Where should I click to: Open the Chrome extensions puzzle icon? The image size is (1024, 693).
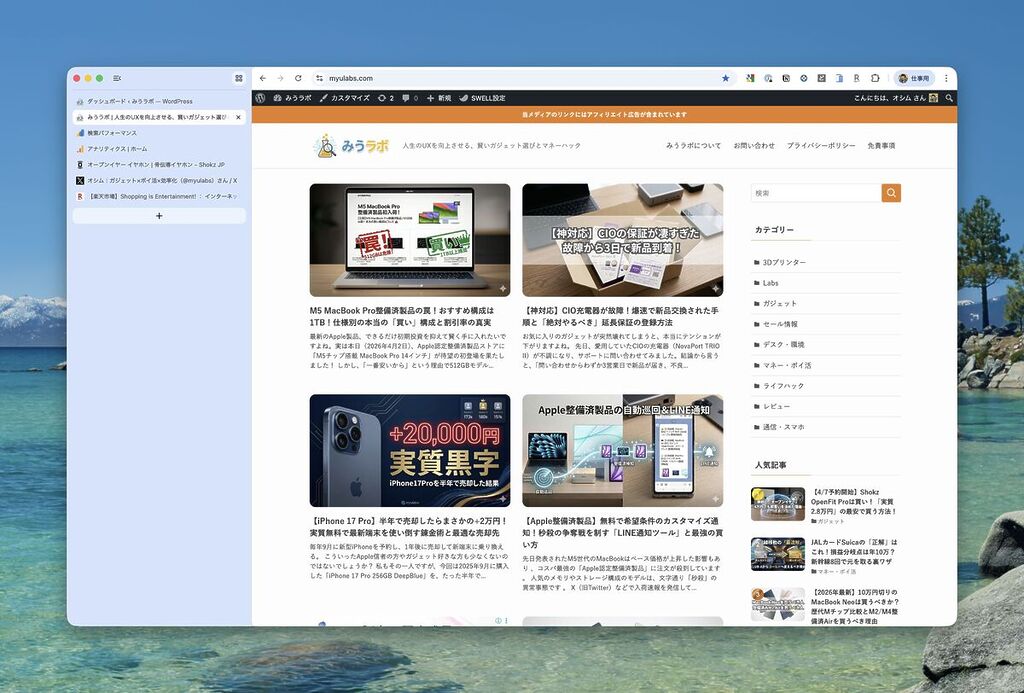(x=875, y=78)
